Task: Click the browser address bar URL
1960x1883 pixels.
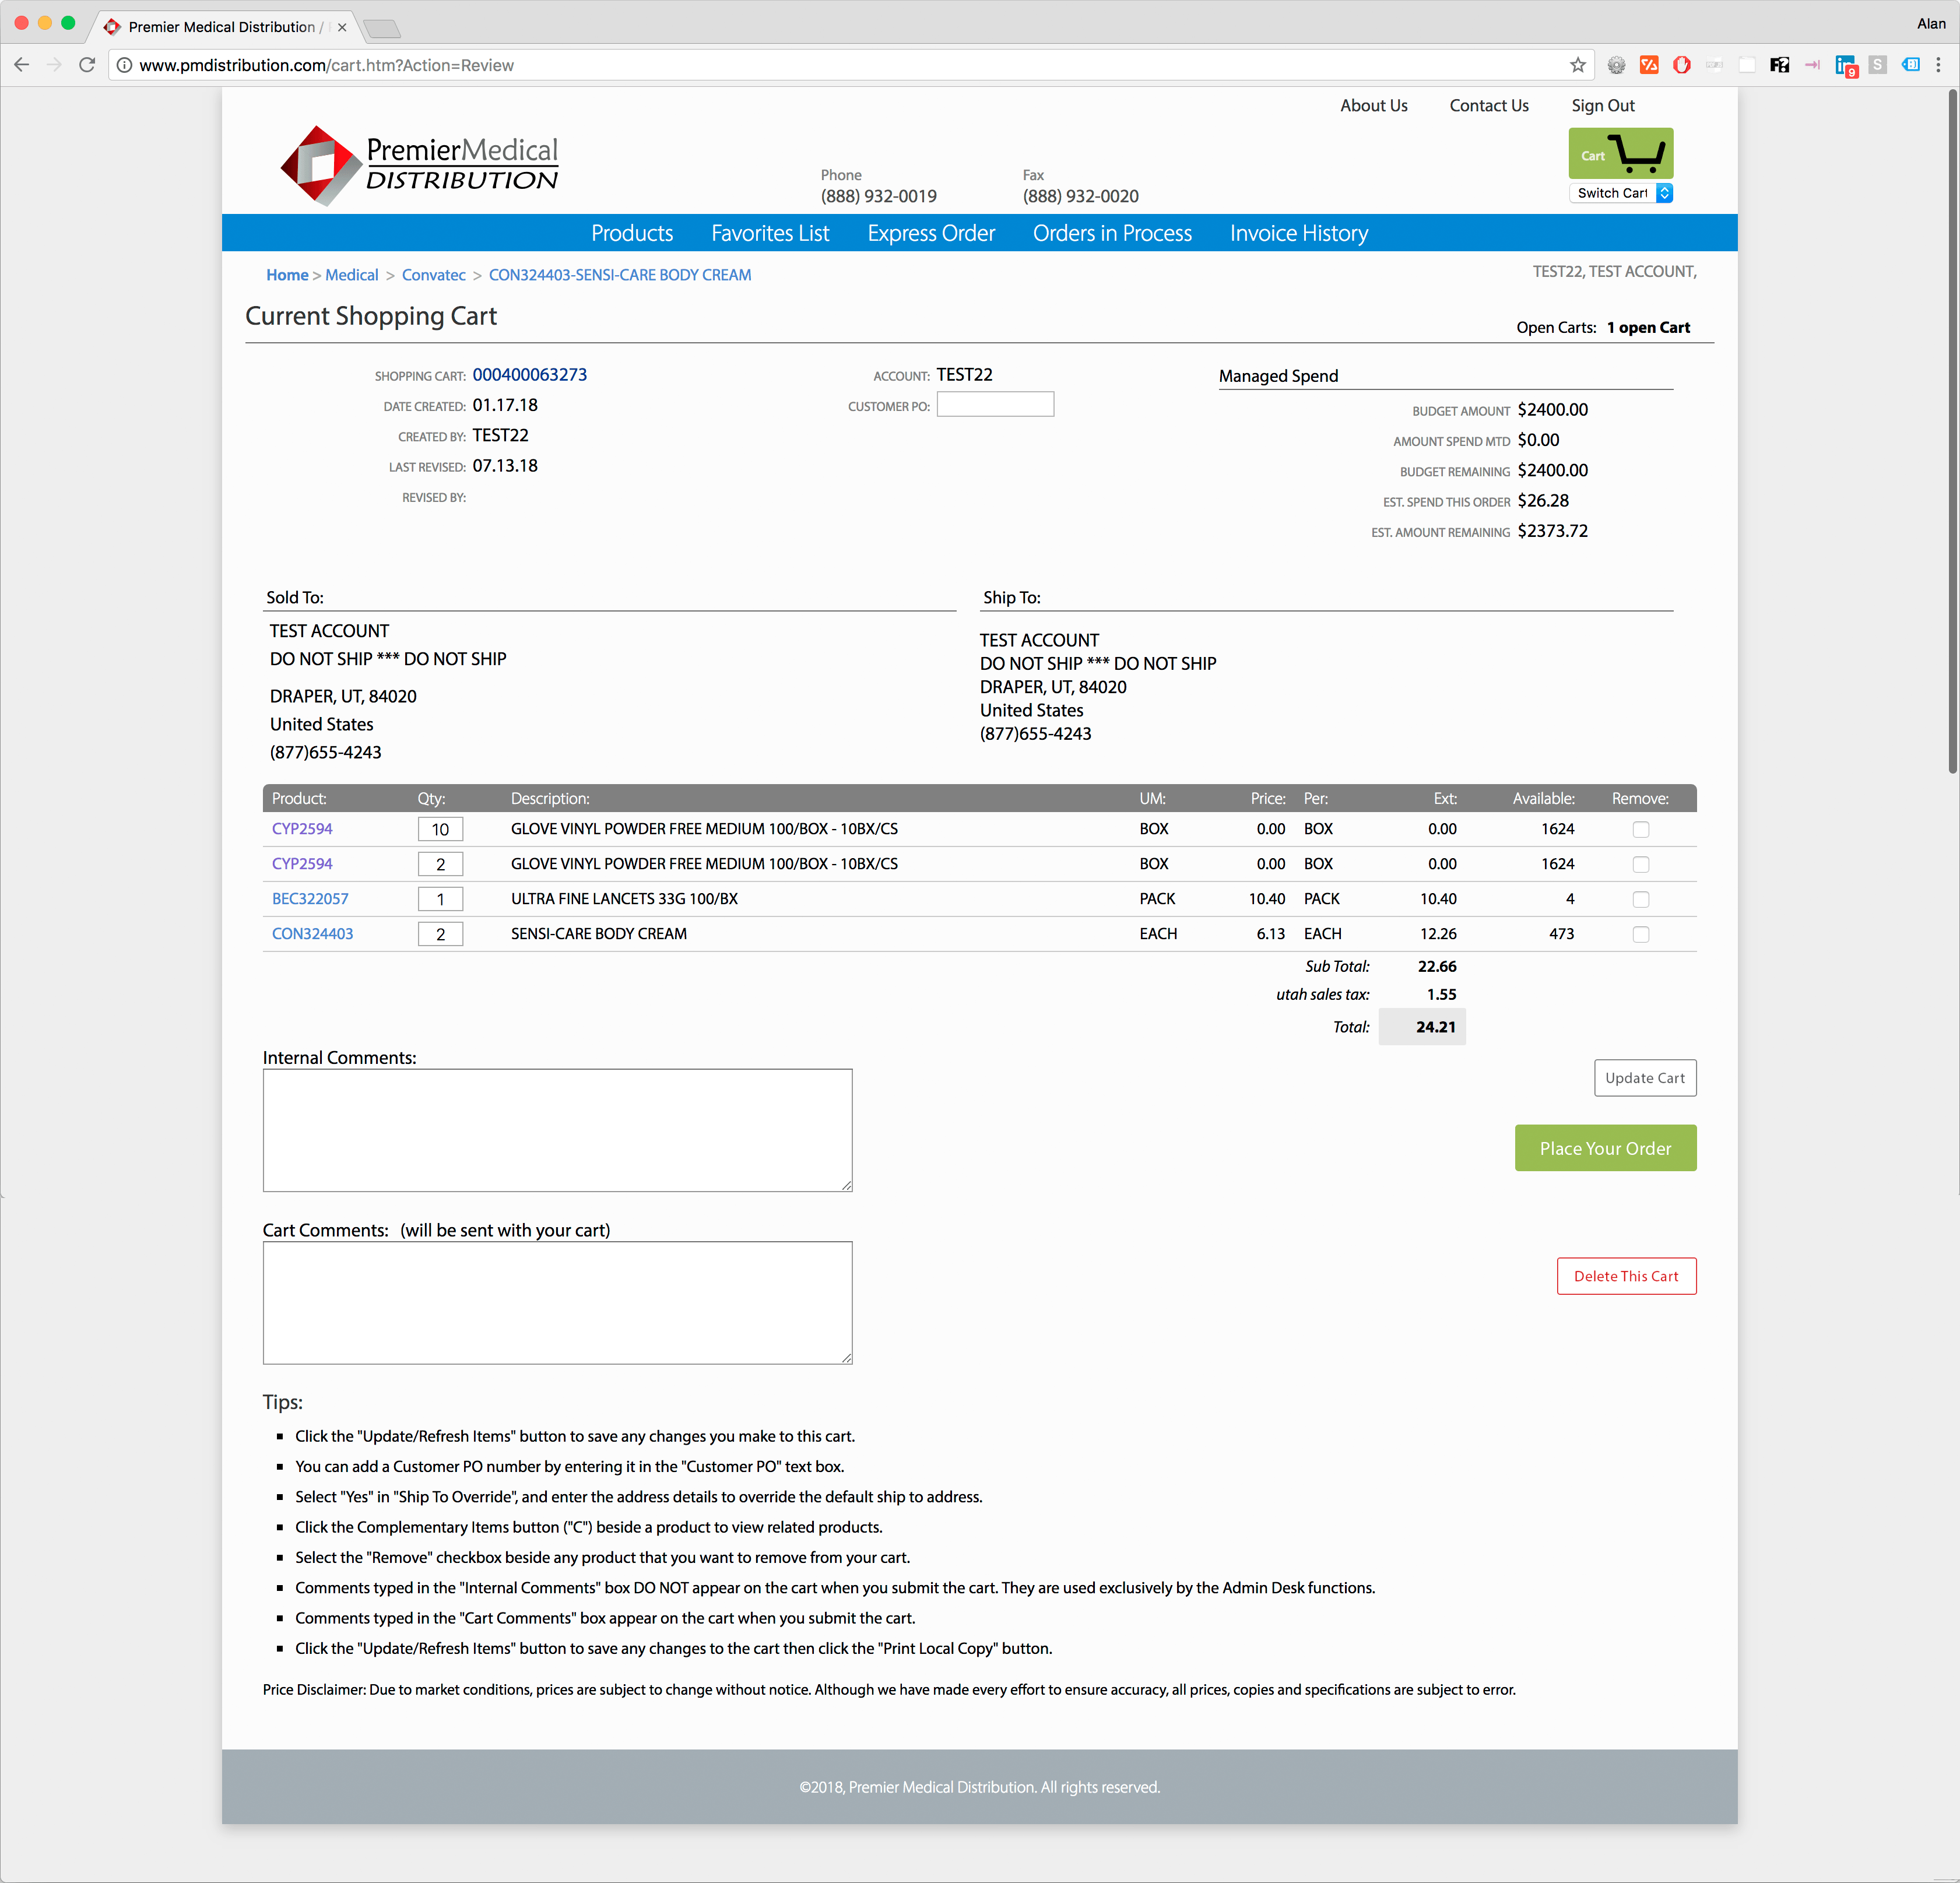Action: pyautogui.click(x=326, y=65)
